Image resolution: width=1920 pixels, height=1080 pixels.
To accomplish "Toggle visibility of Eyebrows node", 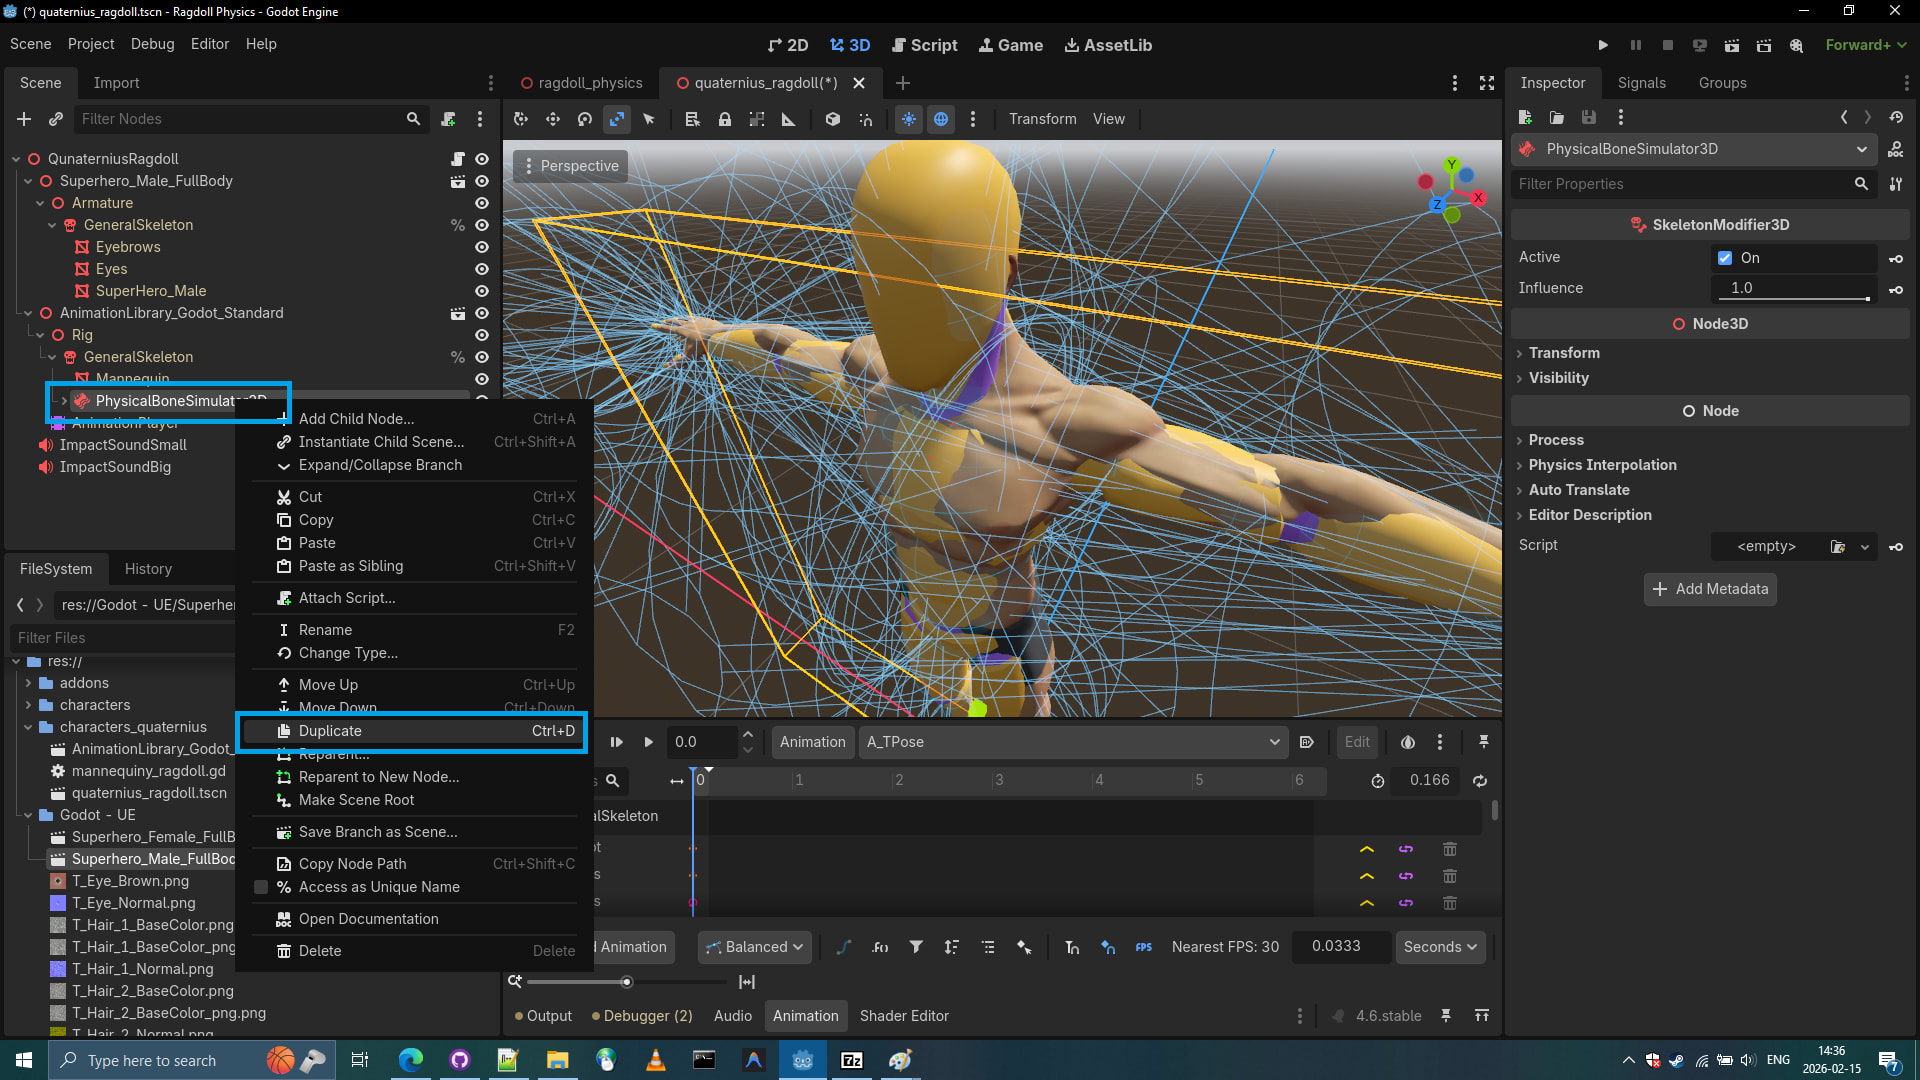I will coord(482,247).
